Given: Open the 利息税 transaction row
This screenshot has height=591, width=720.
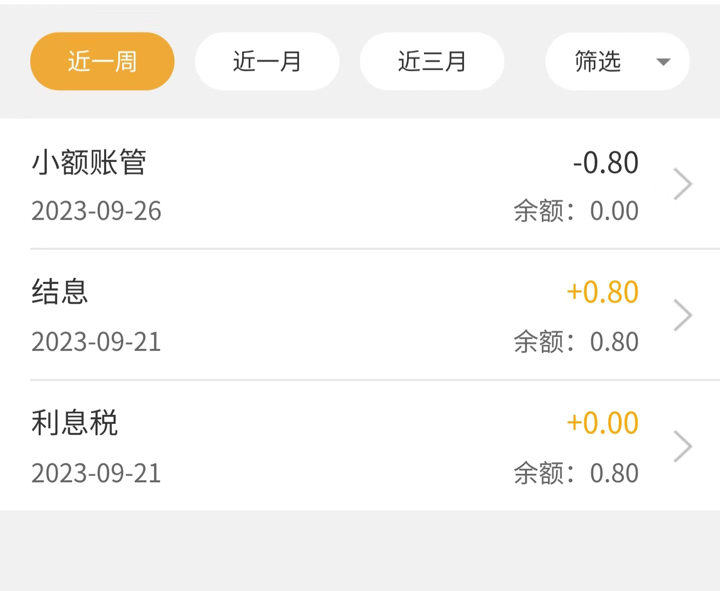Looking at the screenshot, I should pos(360,445).
